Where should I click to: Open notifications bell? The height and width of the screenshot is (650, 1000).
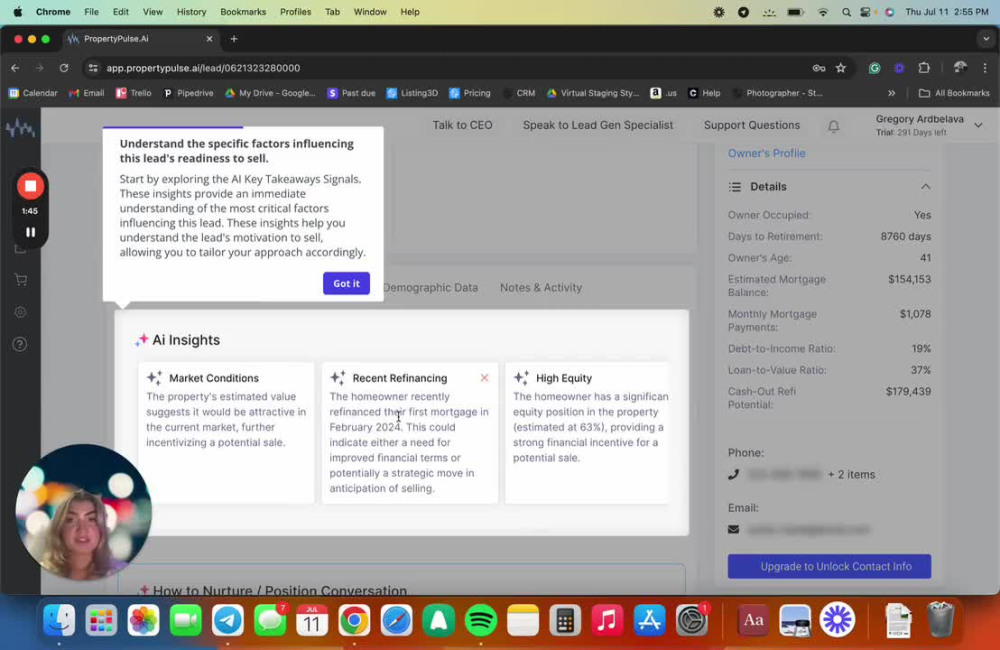point(833,126)
